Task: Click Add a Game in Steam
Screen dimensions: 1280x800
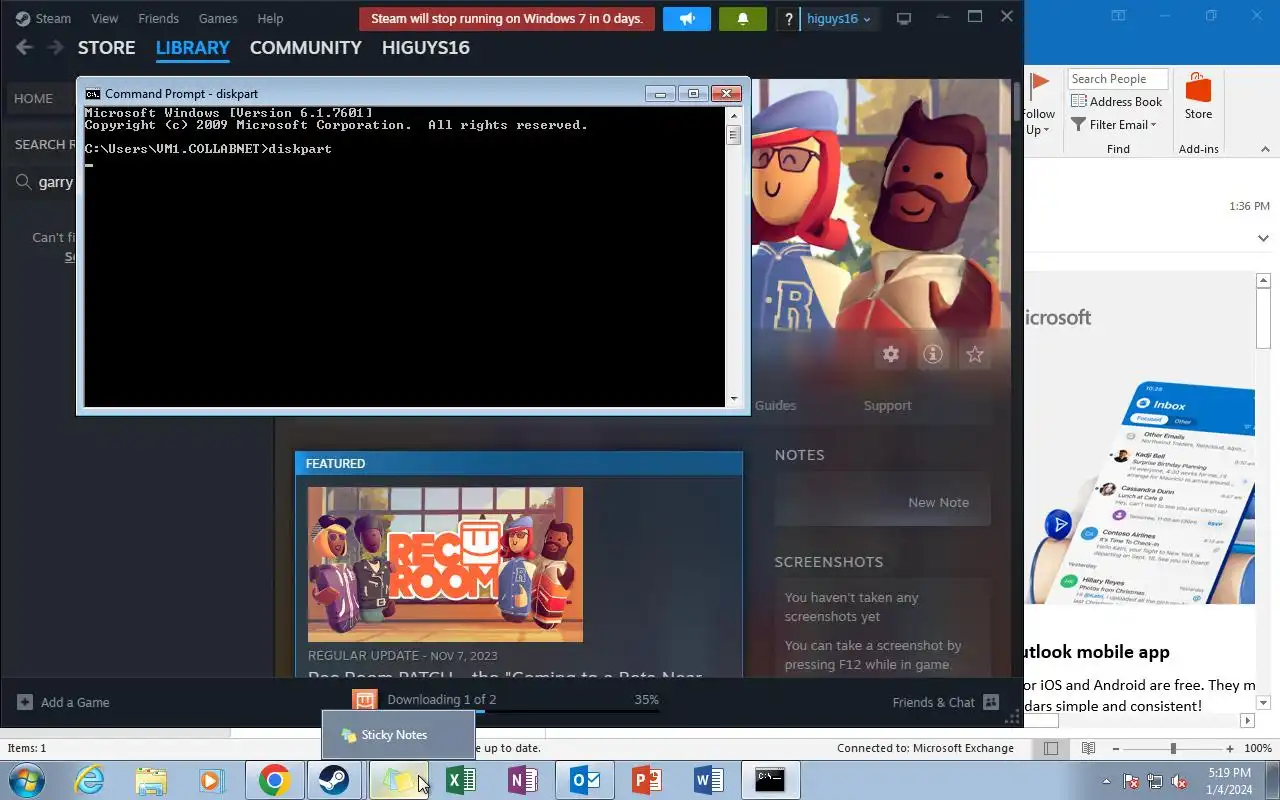Action: pos(63,702)
